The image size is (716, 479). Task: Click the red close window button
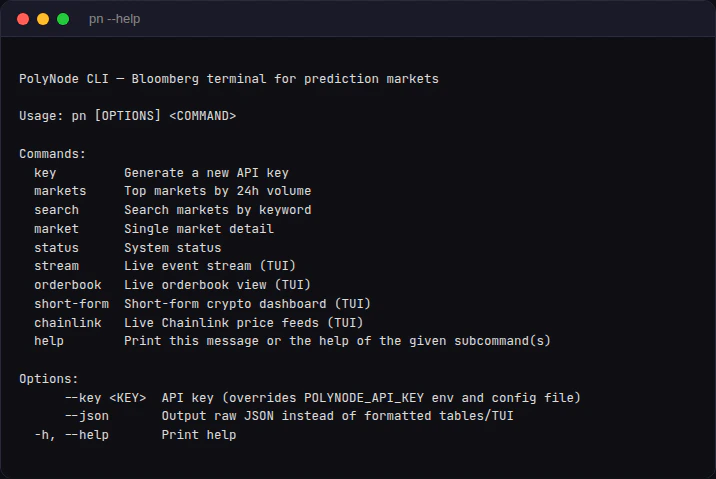(23, 19)
